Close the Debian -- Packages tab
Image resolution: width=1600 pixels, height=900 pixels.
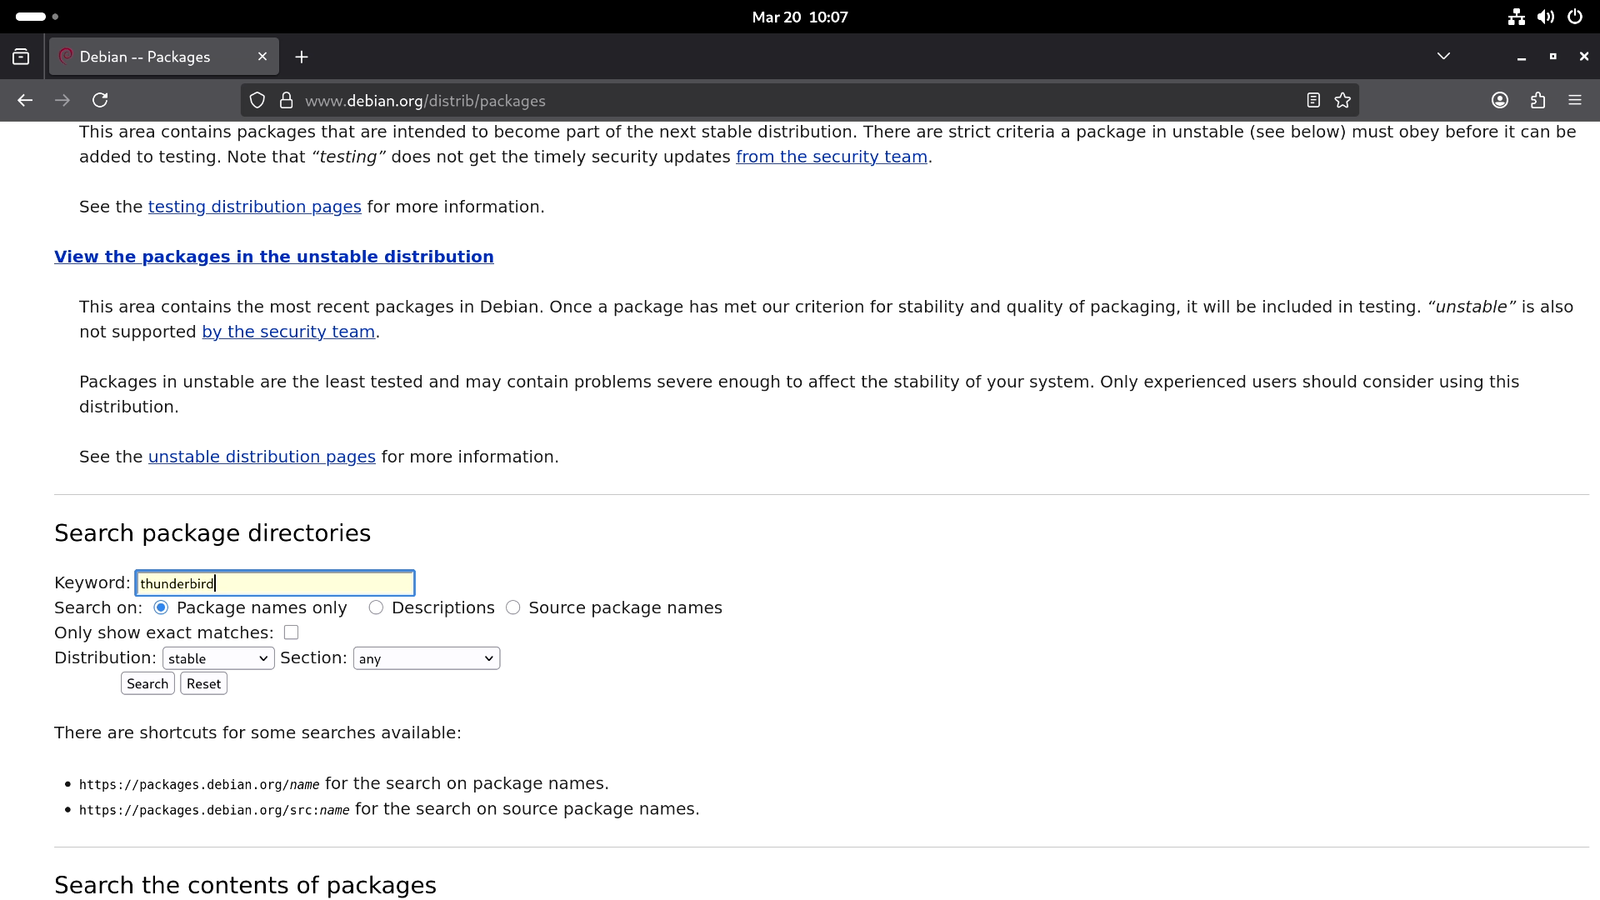tap(262, 57)
